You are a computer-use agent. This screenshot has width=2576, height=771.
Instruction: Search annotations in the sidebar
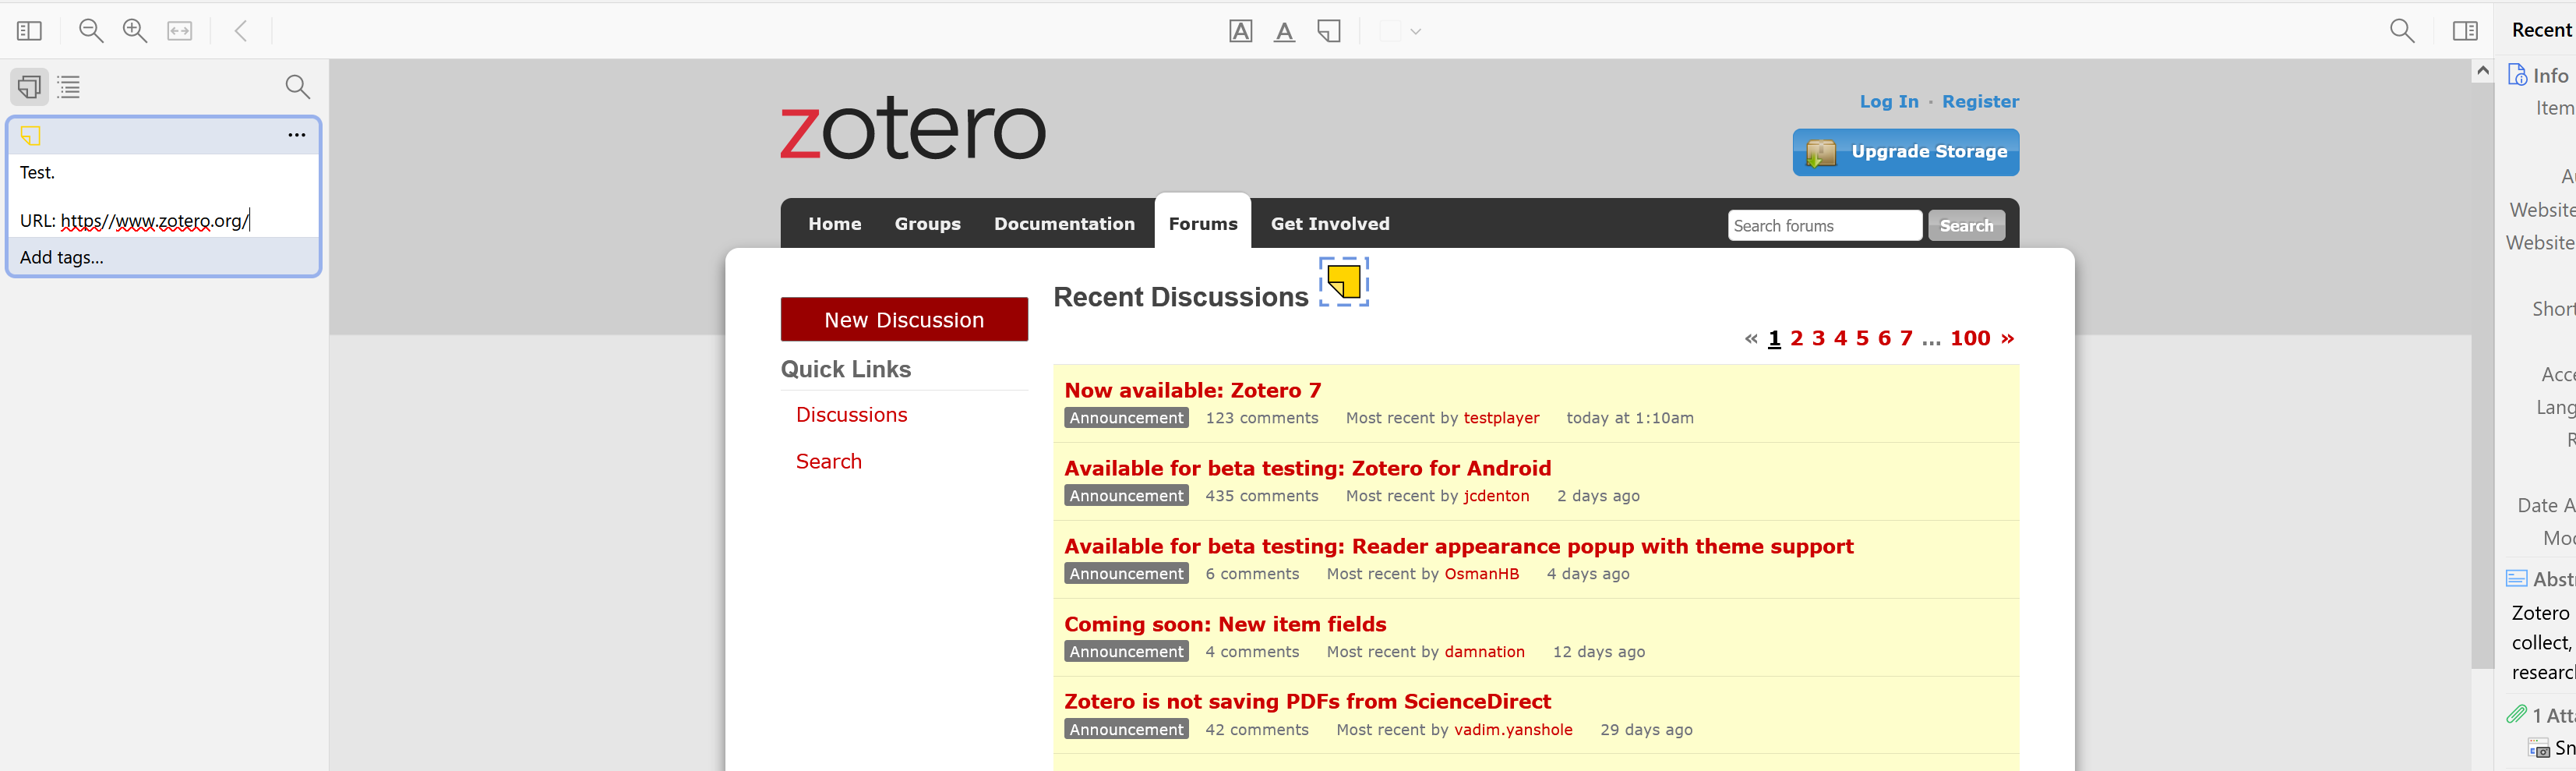point(297,87)
